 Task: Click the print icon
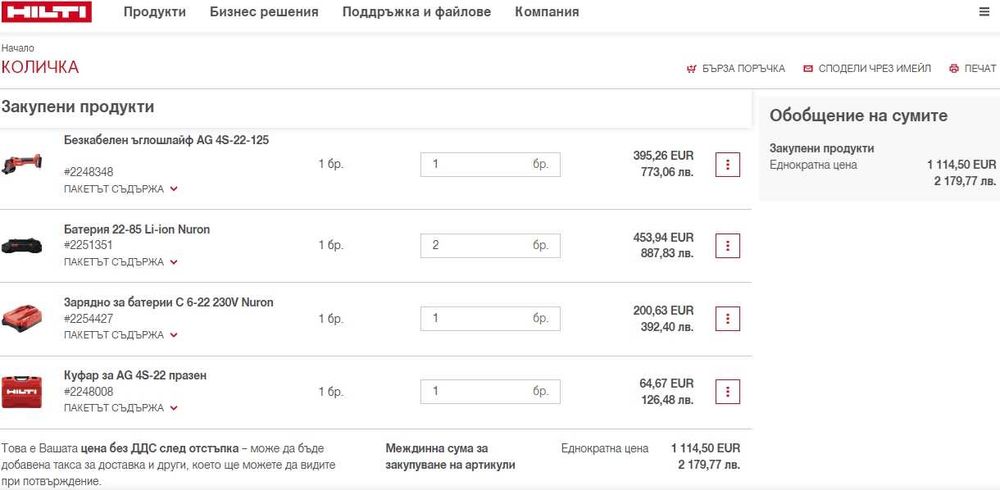pos(954,69)
